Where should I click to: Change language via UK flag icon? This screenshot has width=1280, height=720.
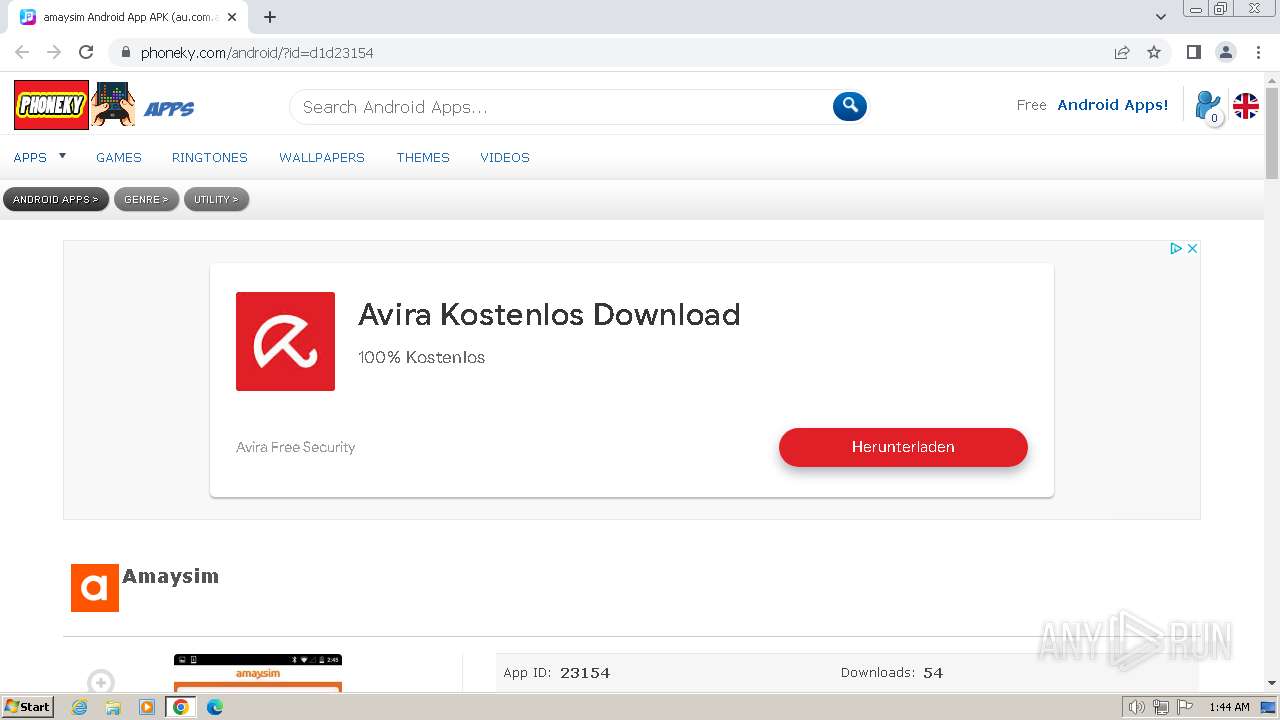coord(1245,106)
